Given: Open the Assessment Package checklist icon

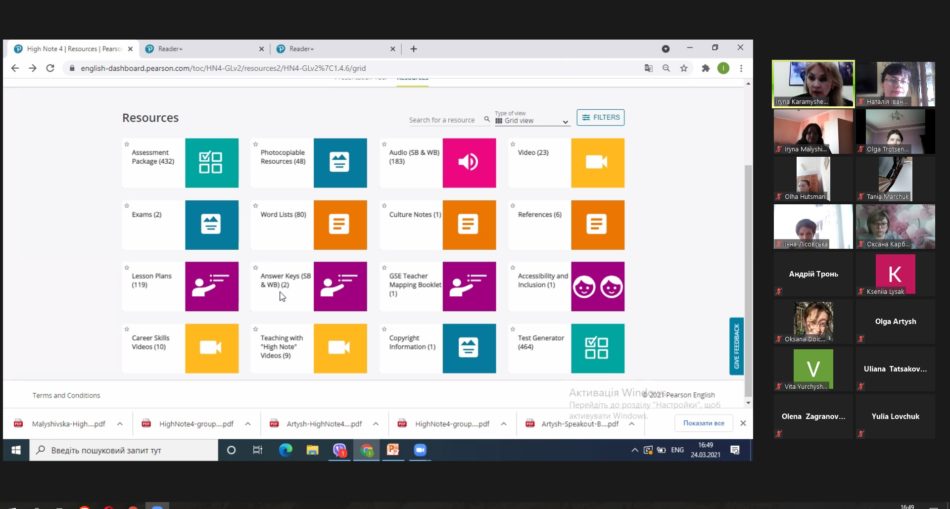Looking at the screenshot, I should [211, 163].
